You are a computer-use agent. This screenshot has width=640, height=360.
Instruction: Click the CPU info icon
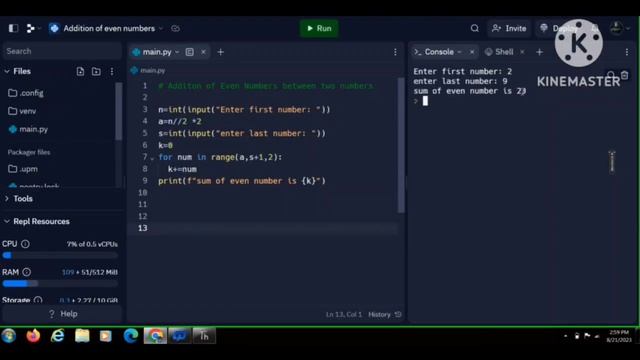tap(25, 244)
